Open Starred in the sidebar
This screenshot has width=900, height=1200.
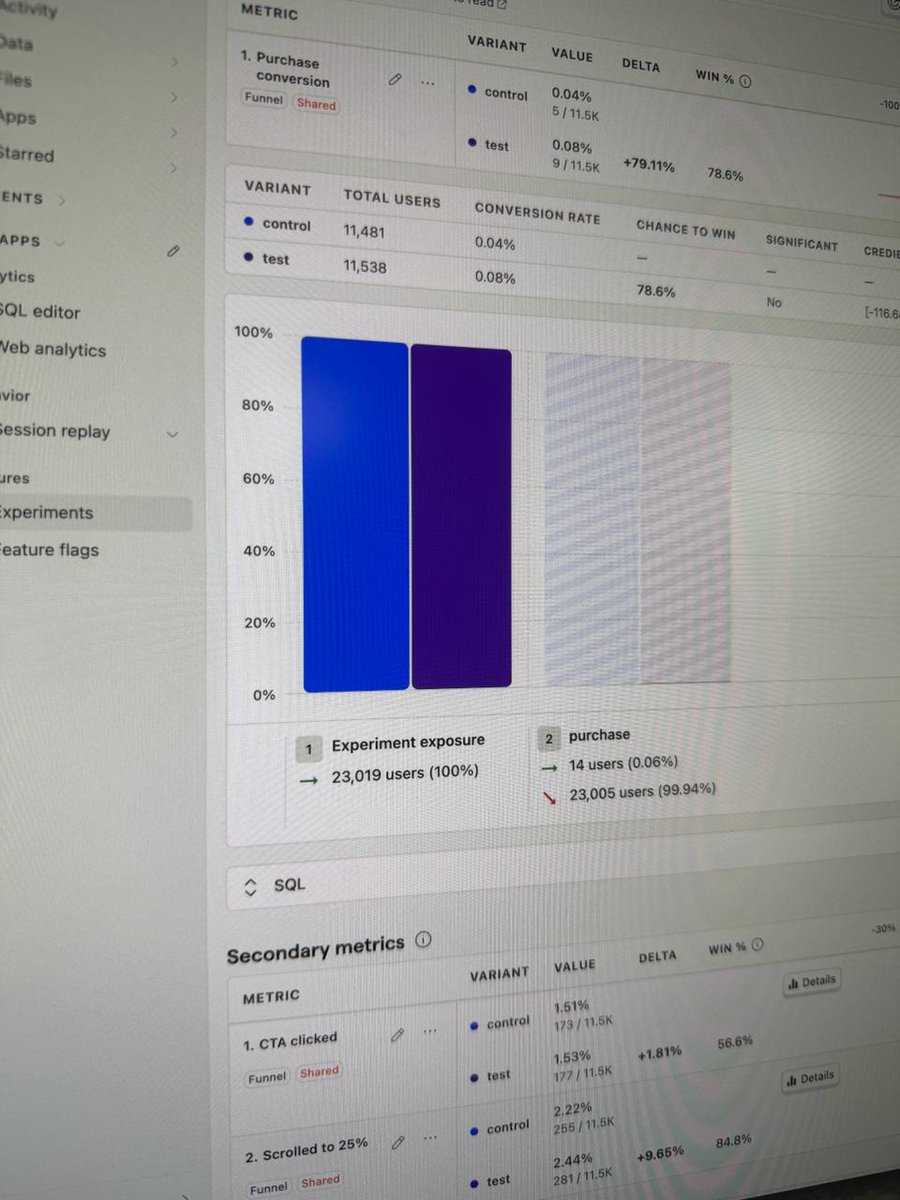27,156
